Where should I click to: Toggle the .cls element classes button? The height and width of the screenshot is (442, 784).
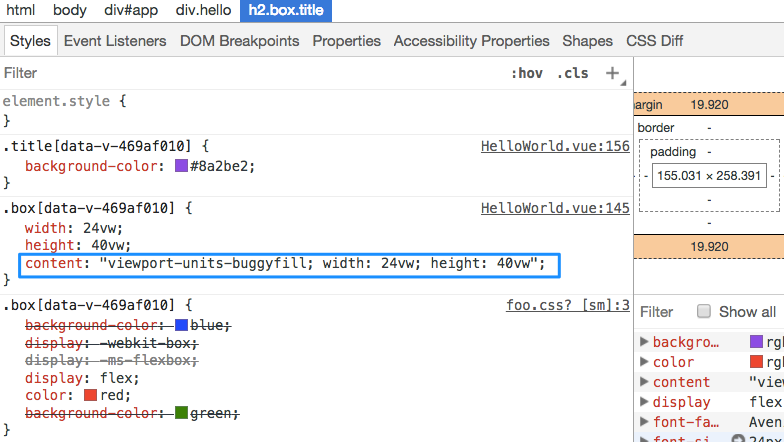(x=573, y=73)
